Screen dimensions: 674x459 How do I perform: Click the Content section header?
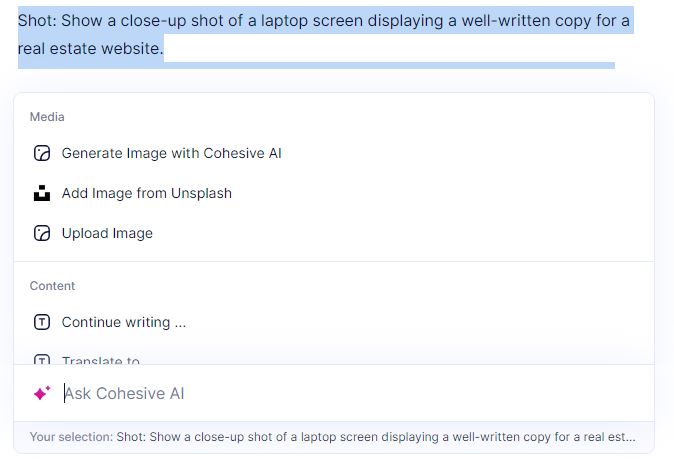click(x=52, y=286)
